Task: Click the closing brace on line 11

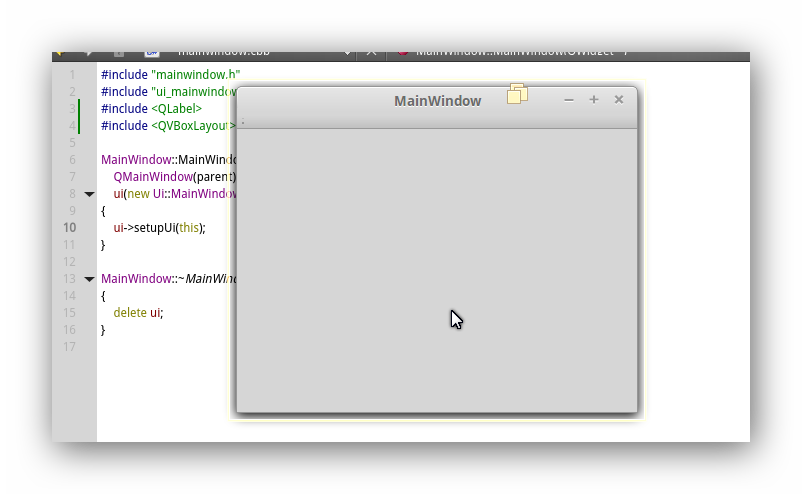Action: click(103, 245)
